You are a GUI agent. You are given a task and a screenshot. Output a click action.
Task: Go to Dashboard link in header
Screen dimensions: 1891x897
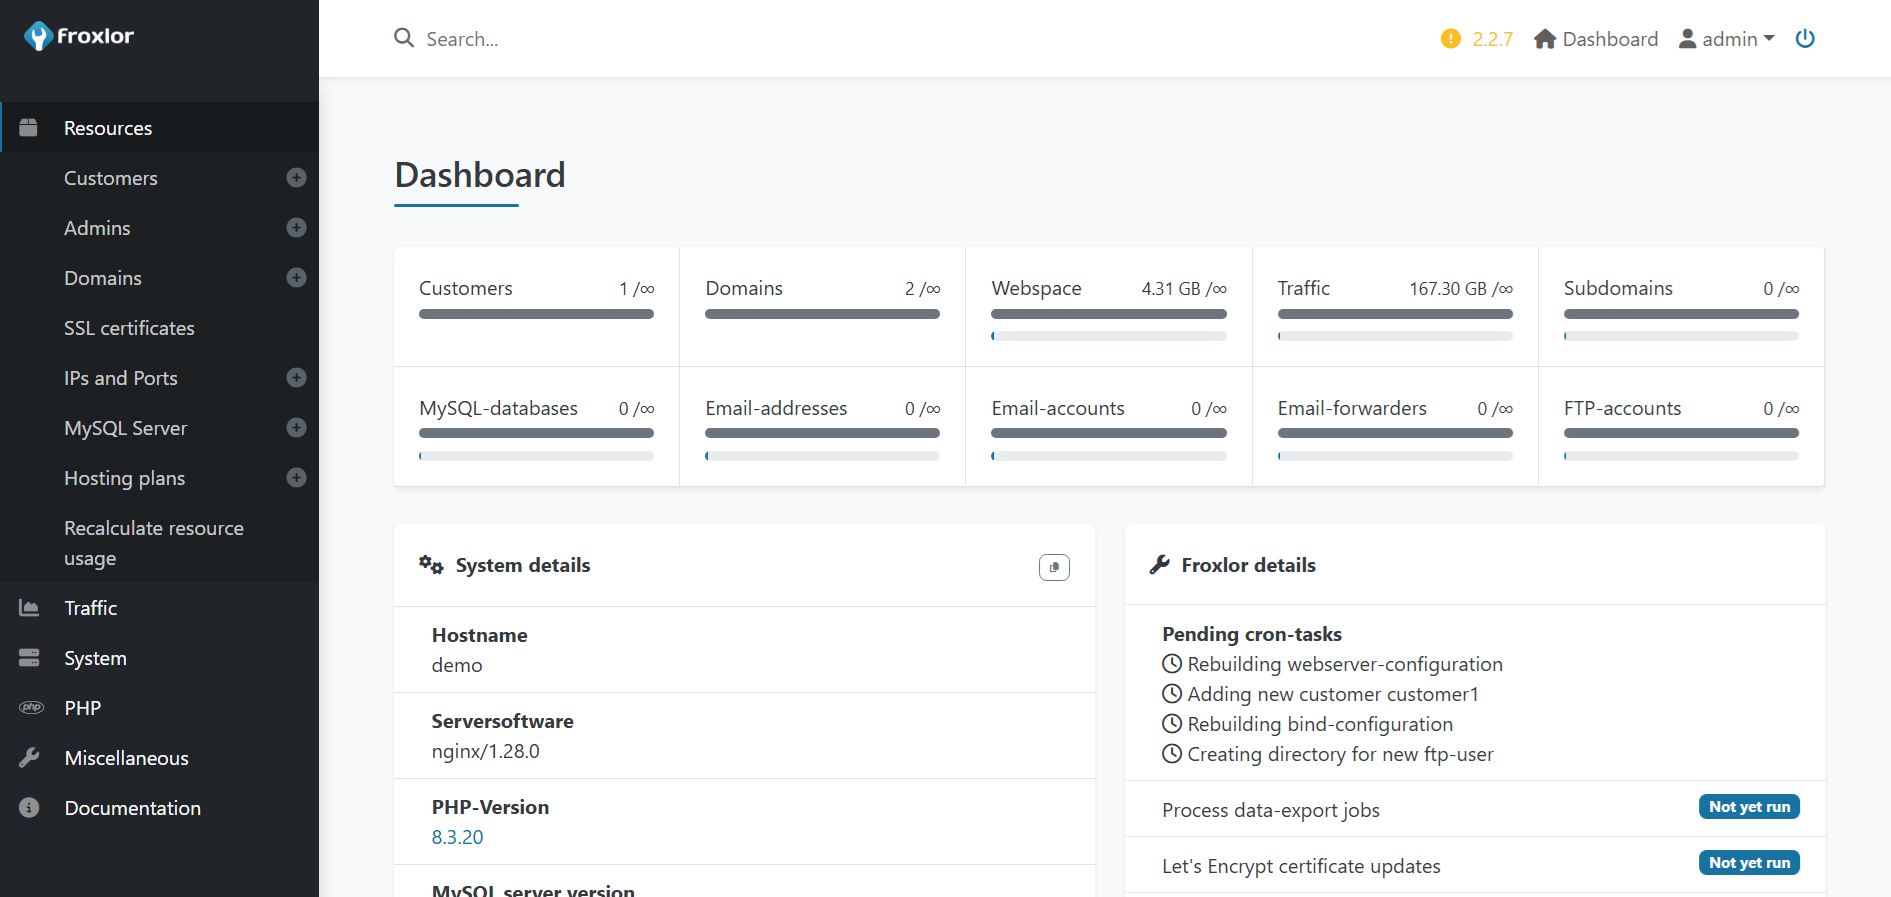click(1596, 39)
